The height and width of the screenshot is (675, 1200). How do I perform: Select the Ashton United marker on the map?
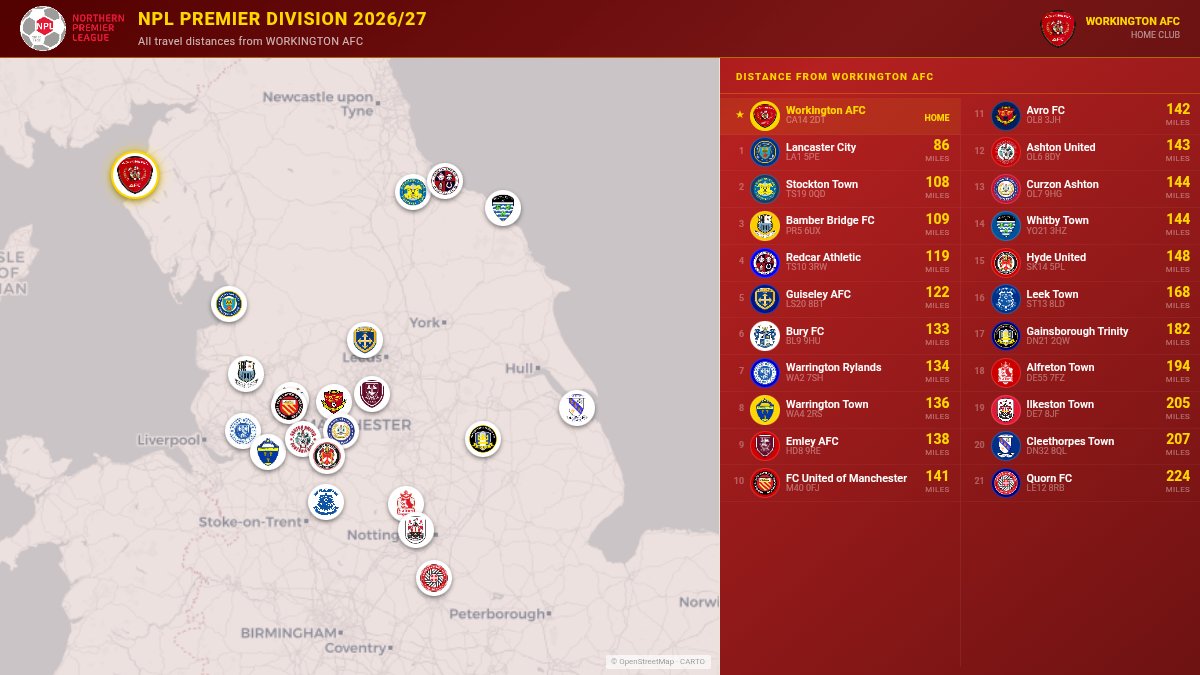(303, 439)
